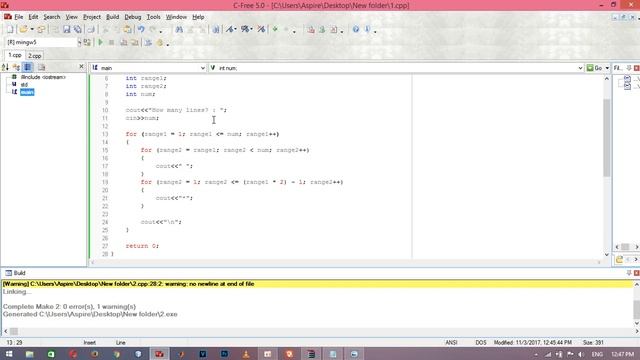Create a new file with toolbar icon
This screenshot has height=360, width=640.
pyautogui.click(x=10, y=29)
